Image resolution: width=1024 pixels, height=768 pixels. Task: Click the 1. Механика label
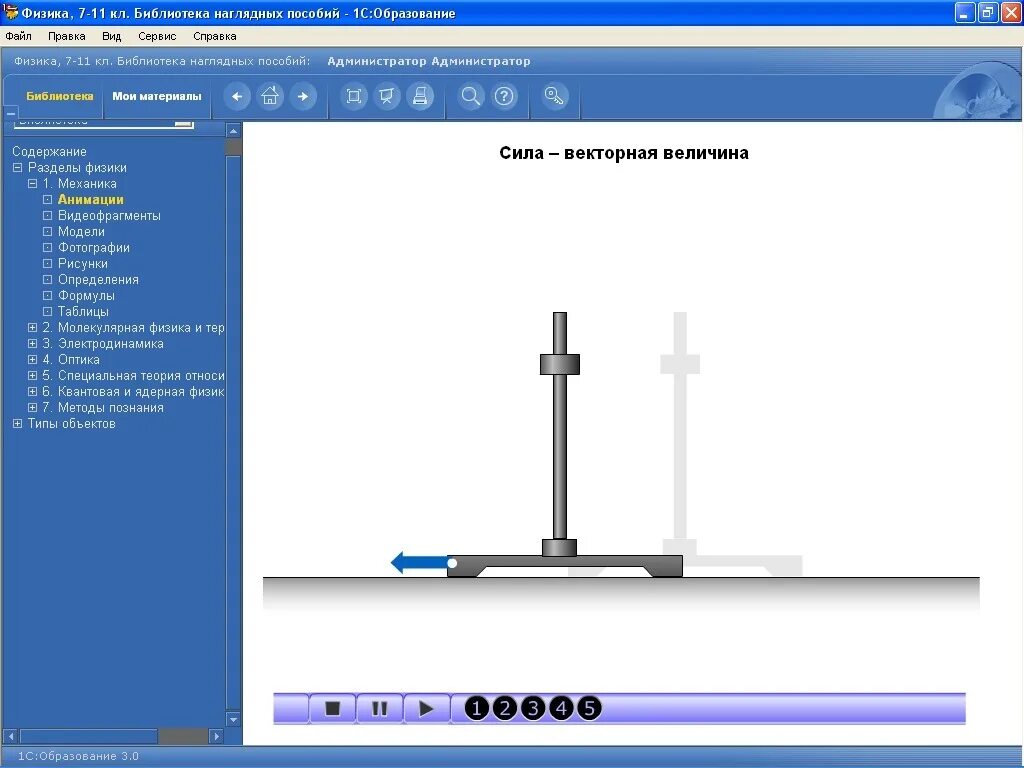click(80, 184)
